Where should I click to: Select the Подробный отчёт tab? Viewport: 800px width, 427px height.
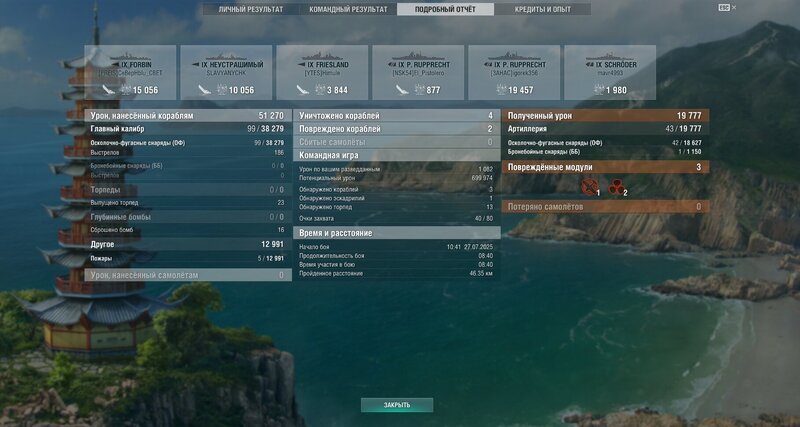(x=445, y=9)
